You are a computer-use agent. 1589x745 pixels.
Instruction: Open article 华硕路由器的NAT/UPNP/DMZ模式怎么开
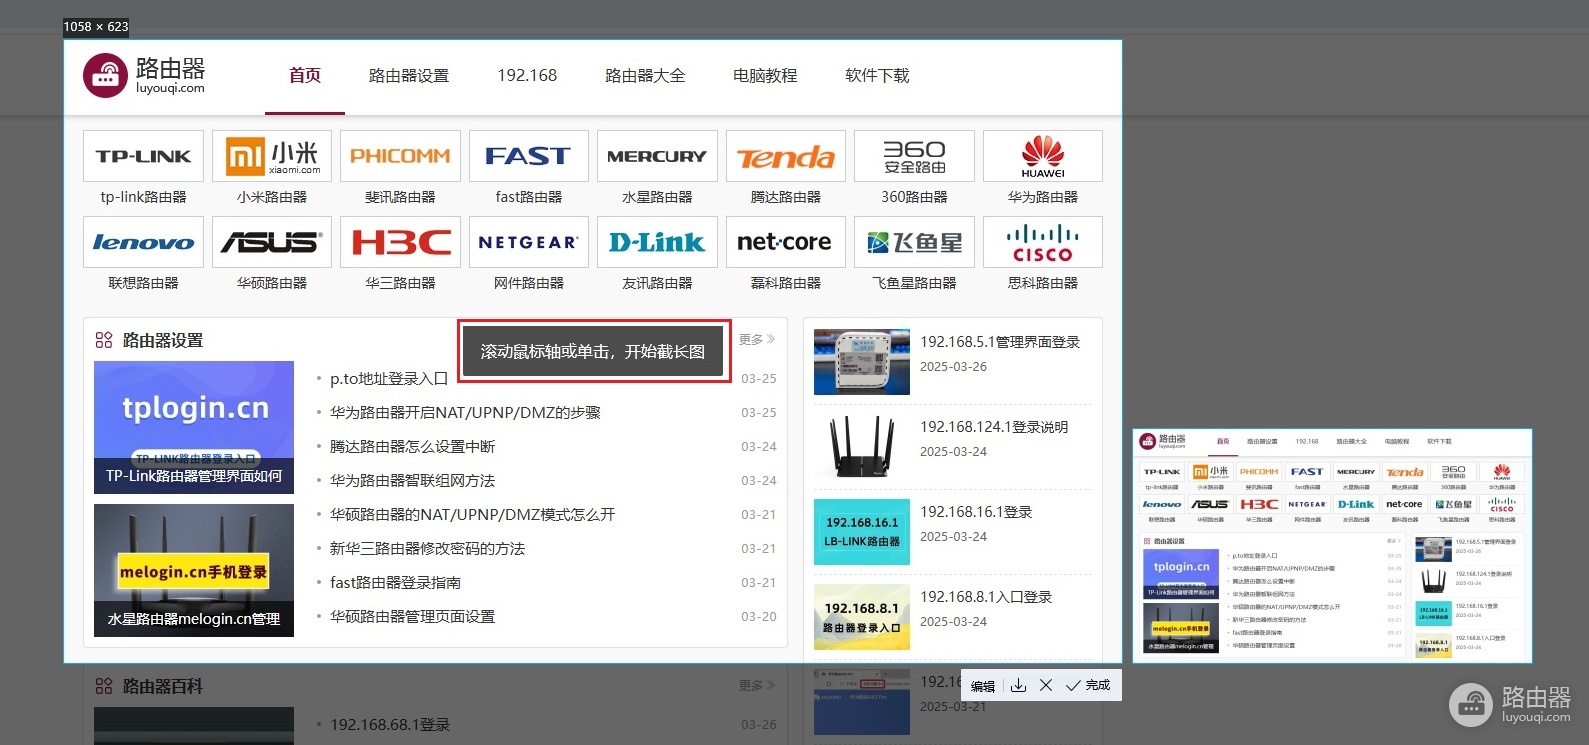(x=472, y=514)
